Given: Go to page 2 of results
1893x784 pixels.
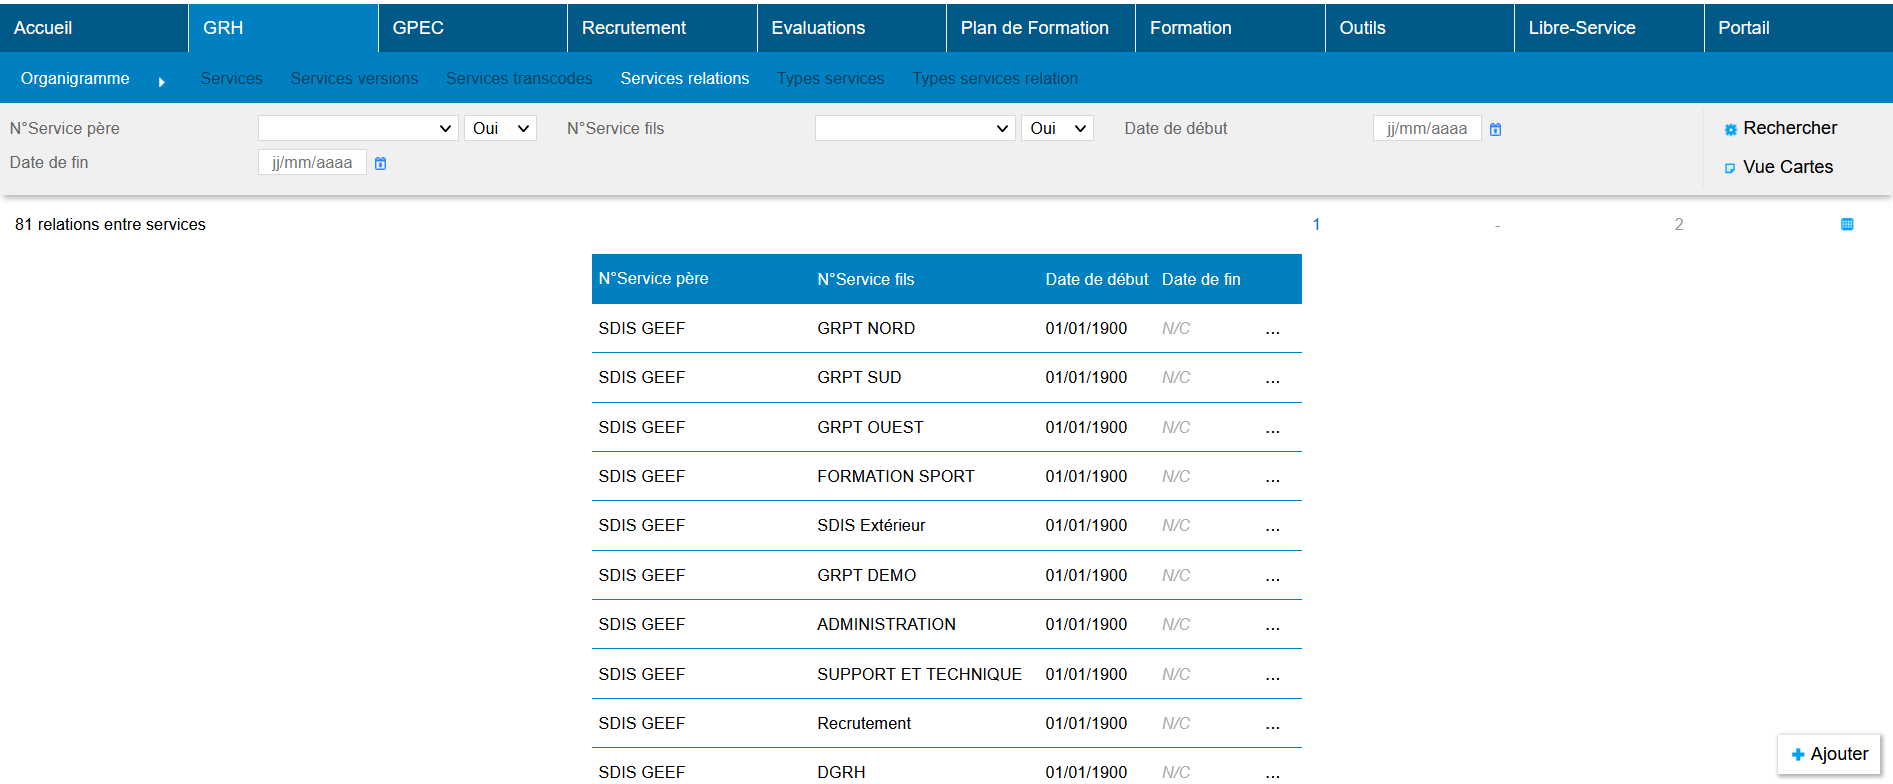Looking at the screenshot, I should (1678, 224).
